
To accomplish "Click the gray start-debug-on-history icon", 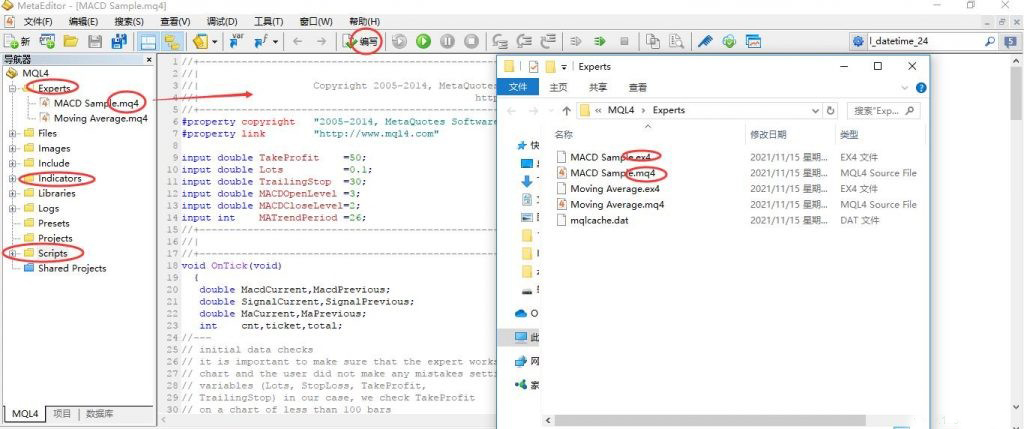I will coord(399,41).
